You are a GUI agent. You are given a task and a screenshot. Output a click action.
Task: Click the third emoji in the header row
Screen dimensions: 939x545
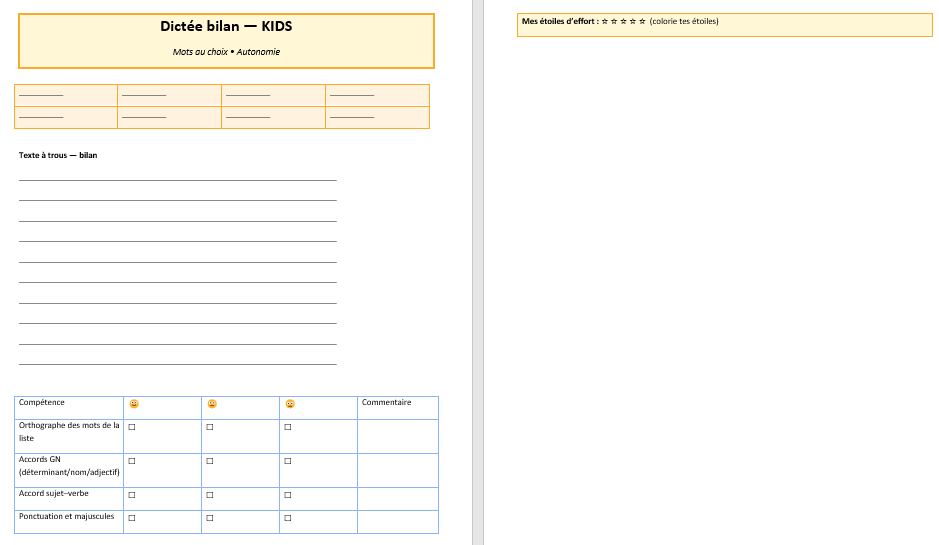(x=289, y=404)
